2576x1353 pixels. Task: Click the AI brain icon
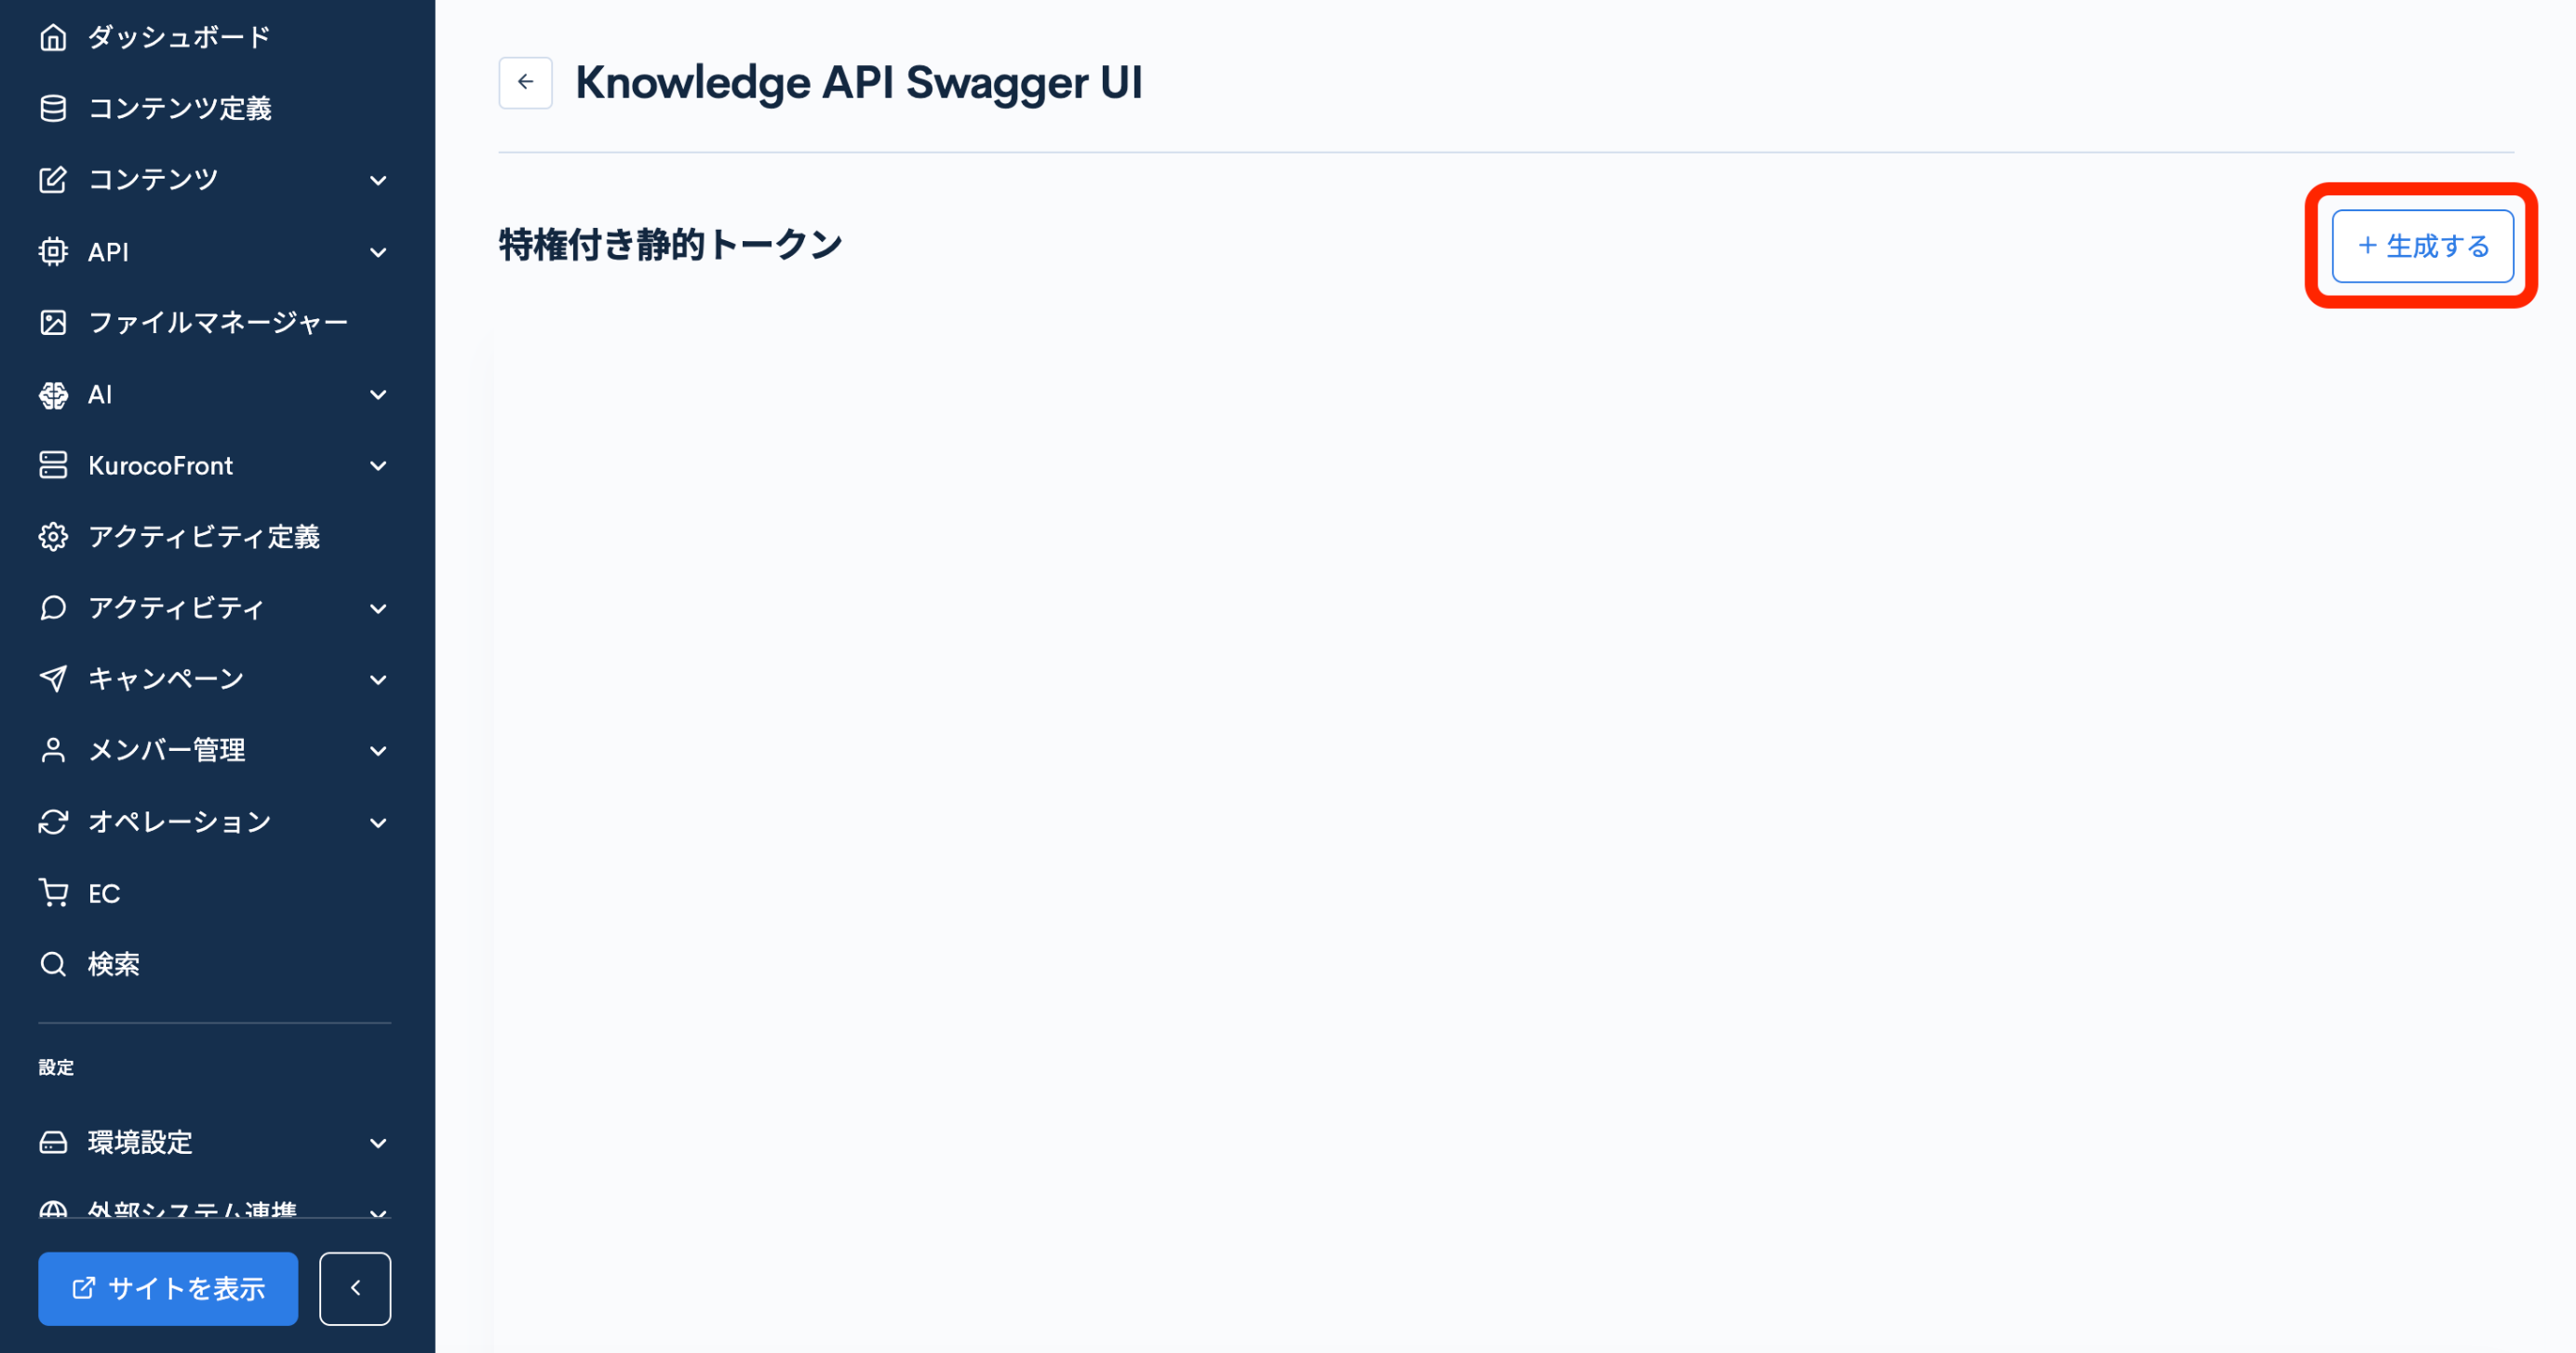tap(53, 395)
